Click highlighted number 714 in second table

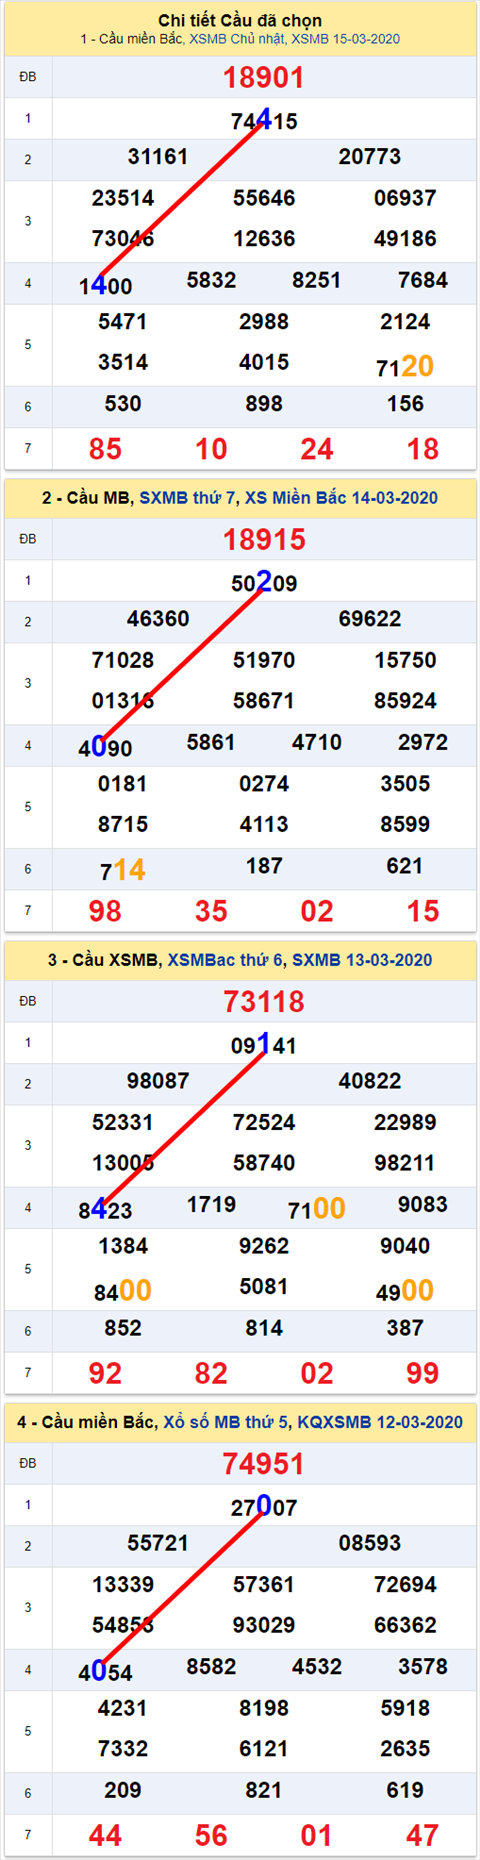tap(123, 870)
